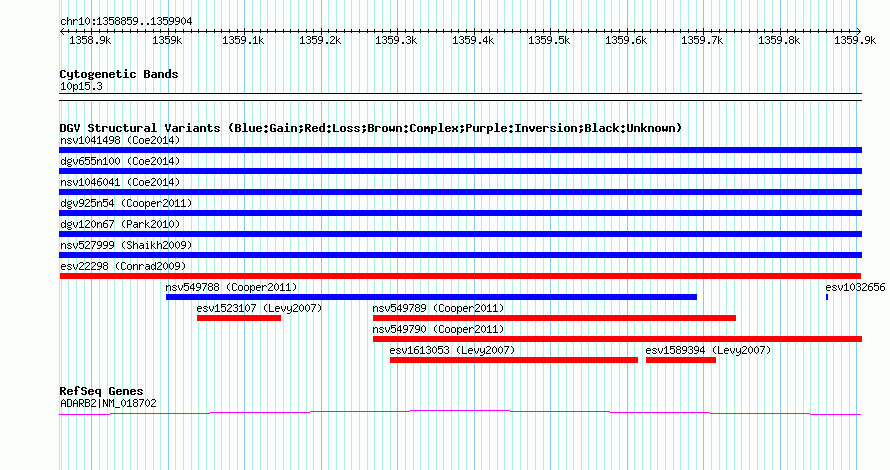
Task: Select the small esv1032656 blue marker
Action: click(827, 297)
